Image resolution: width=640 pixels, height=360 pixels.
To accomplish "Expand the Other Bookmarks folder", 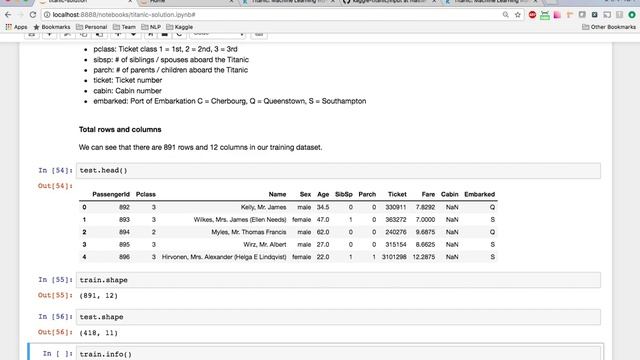I will (609, 27).
